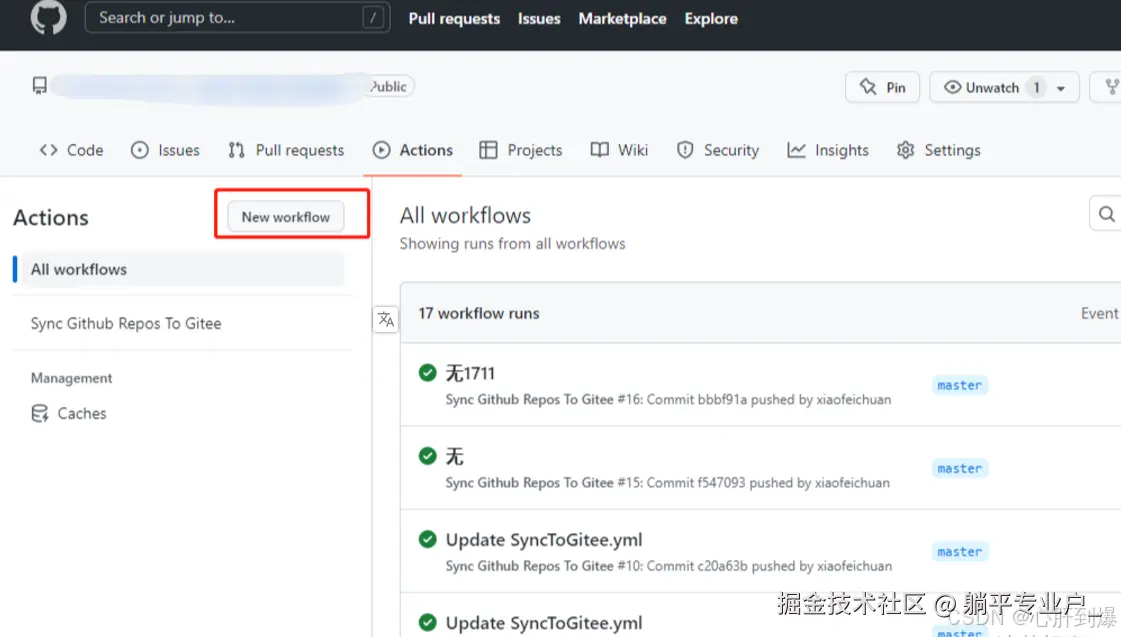
Task: Pin this repository
Action: (x=882, y=87)
